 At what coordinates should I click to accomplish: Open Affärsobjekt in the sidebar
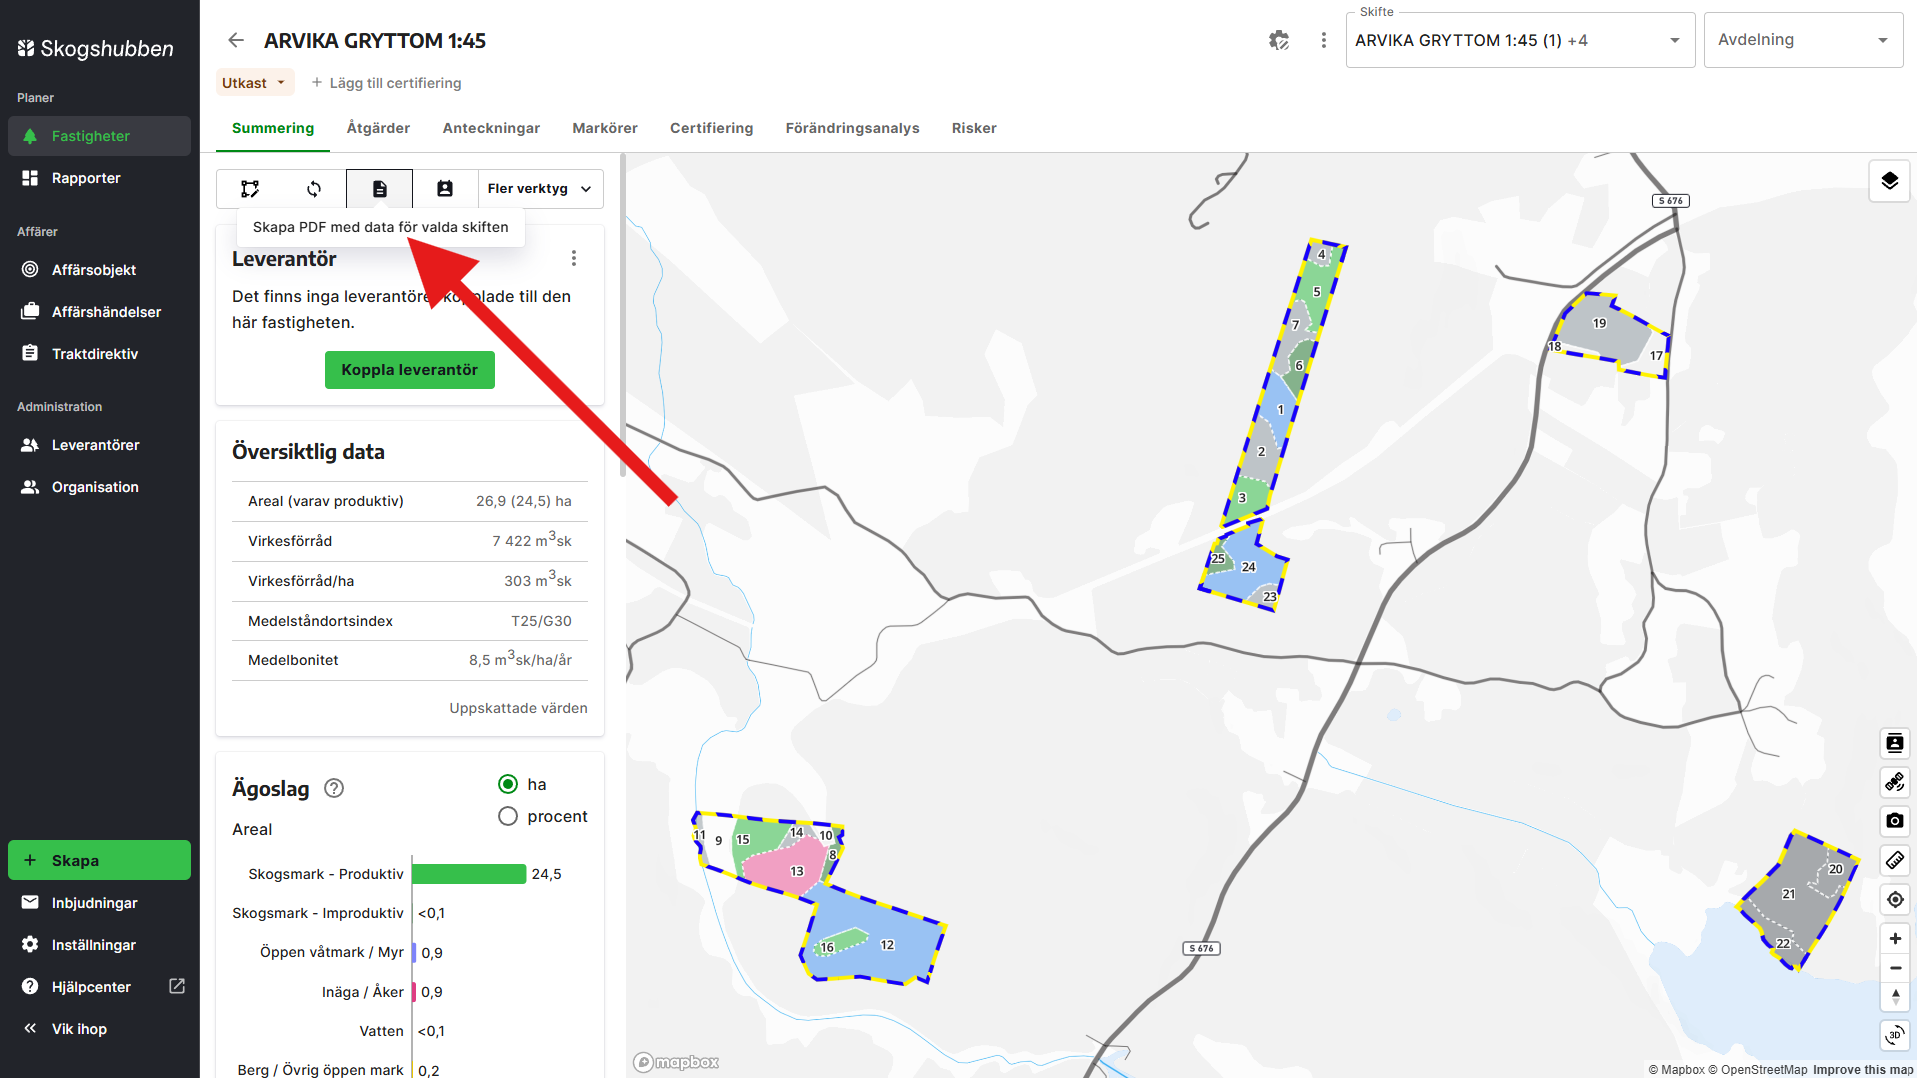point(99,270)
